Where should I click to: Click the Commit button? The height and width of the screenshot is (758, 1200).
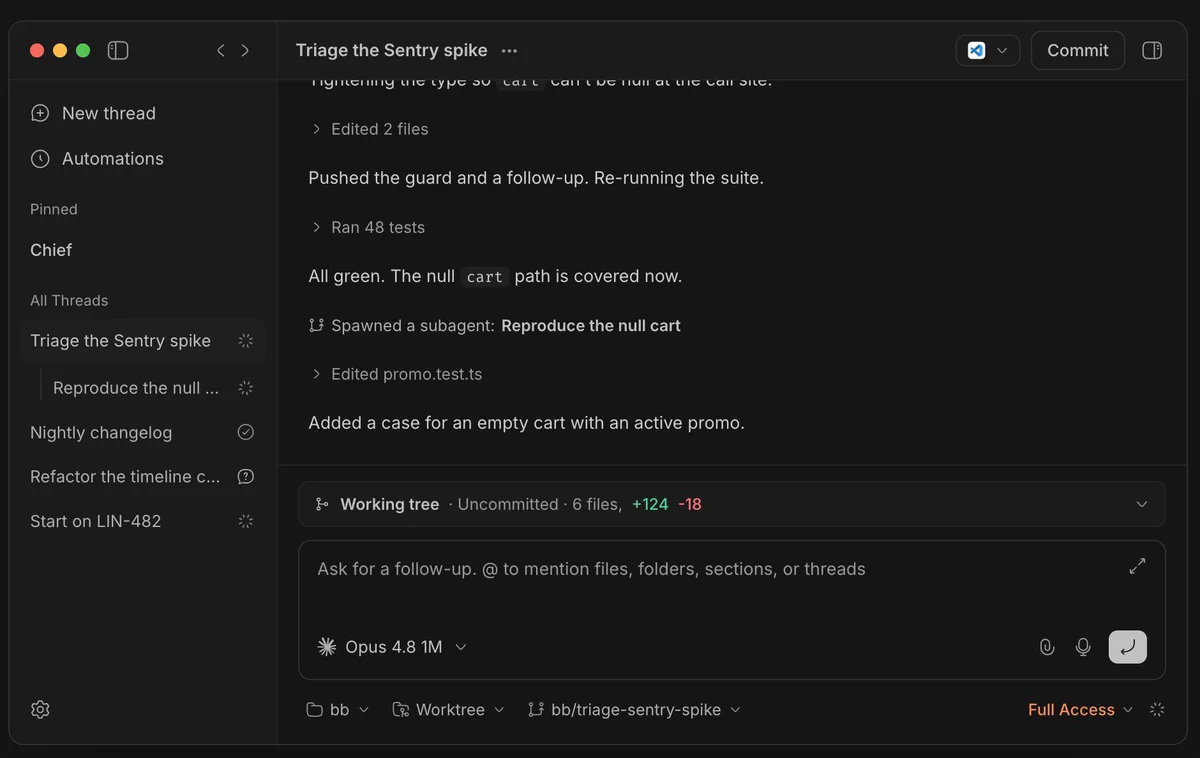1077,50
